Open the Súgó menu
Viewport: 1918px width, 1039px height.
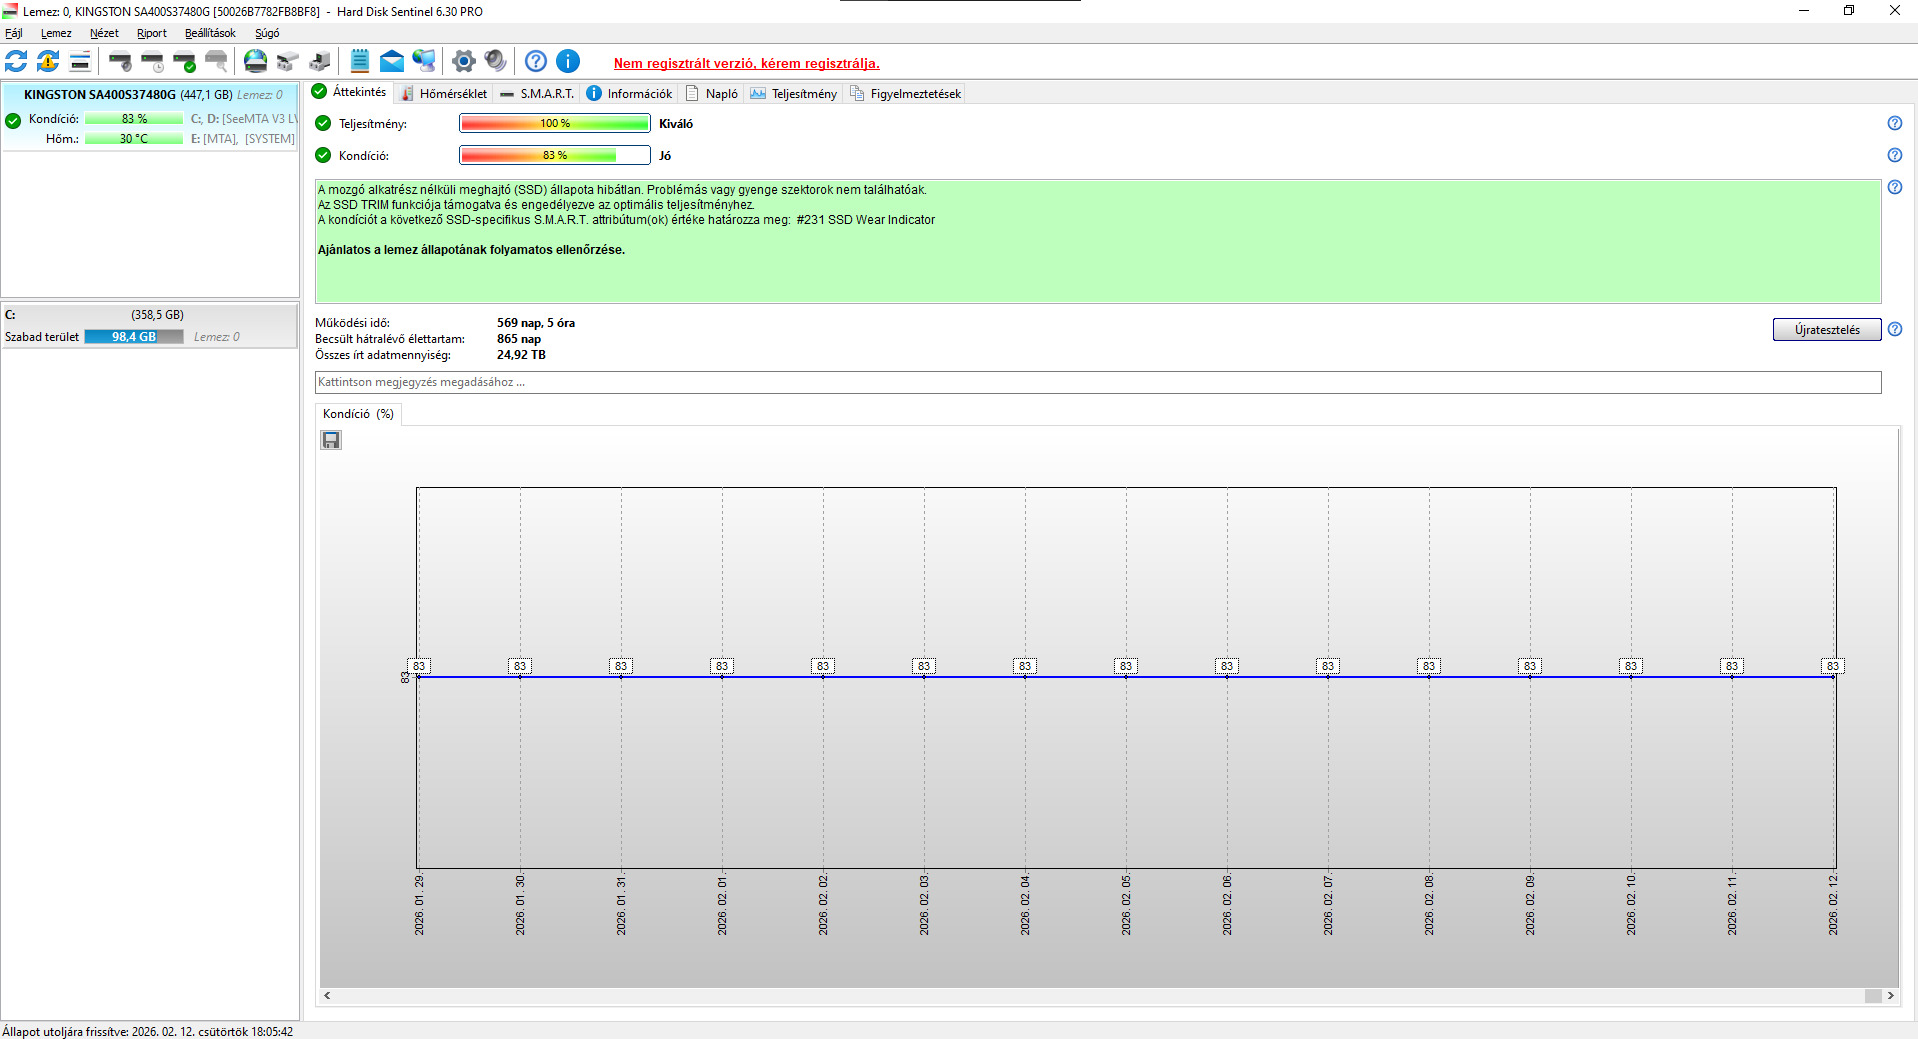click(x=267, y=33)
